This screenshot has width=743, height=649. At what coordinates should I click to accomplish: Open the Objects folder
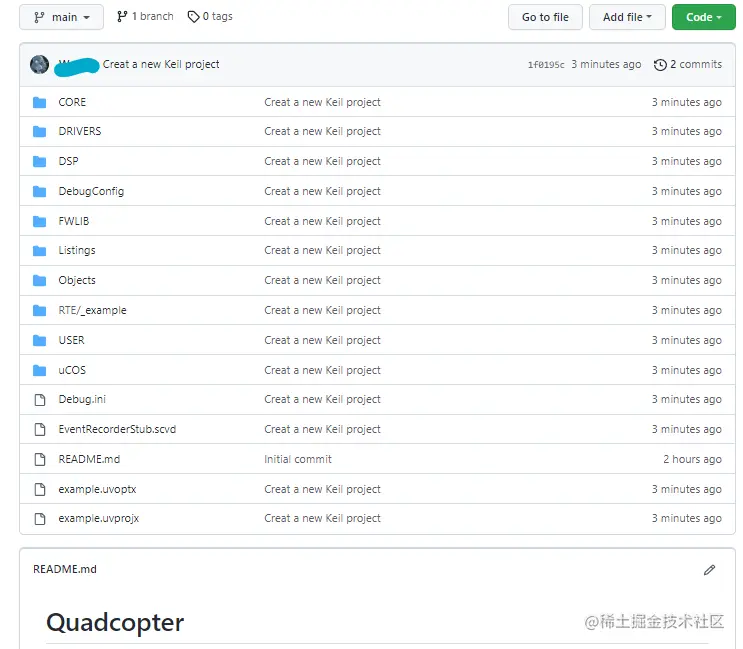(x=77, y=280)
